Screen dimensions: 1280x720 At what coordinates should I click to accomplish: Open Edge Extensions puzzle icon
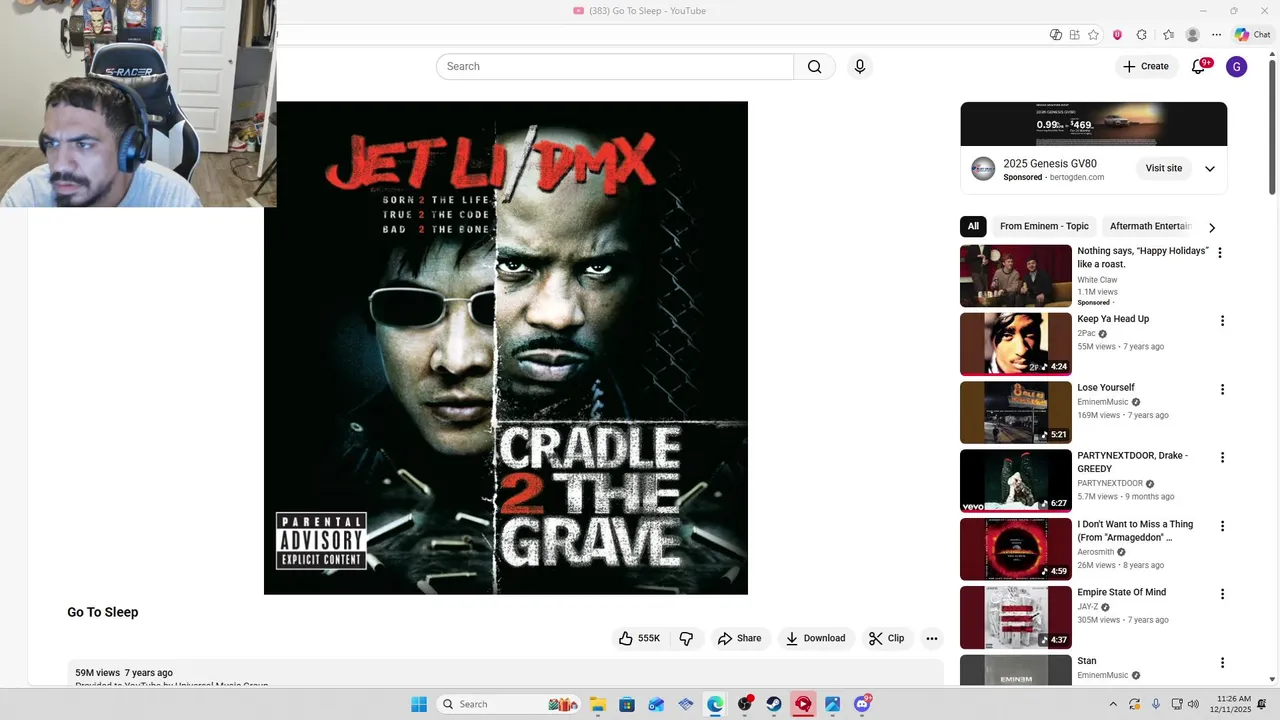(1142, 35)
